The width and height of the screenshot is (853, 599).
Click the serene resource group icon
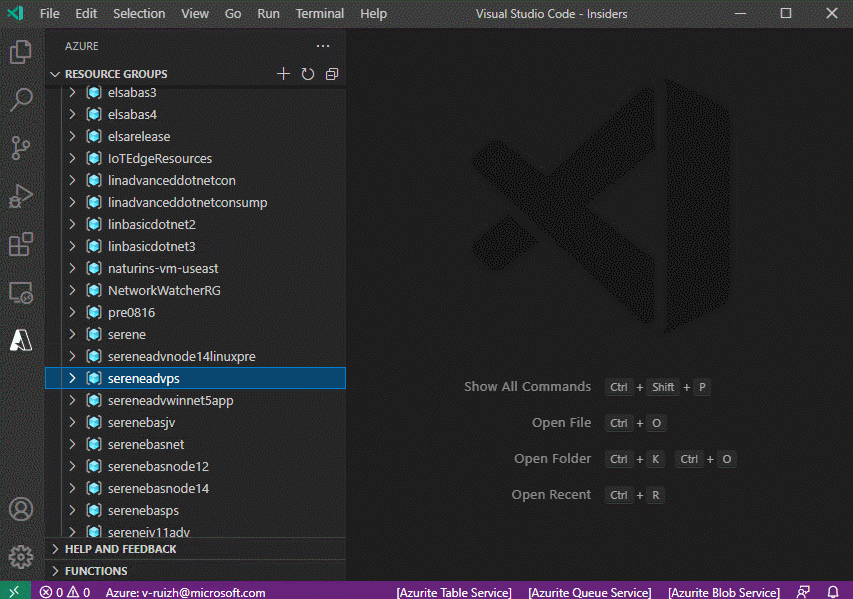coord(94,335)
